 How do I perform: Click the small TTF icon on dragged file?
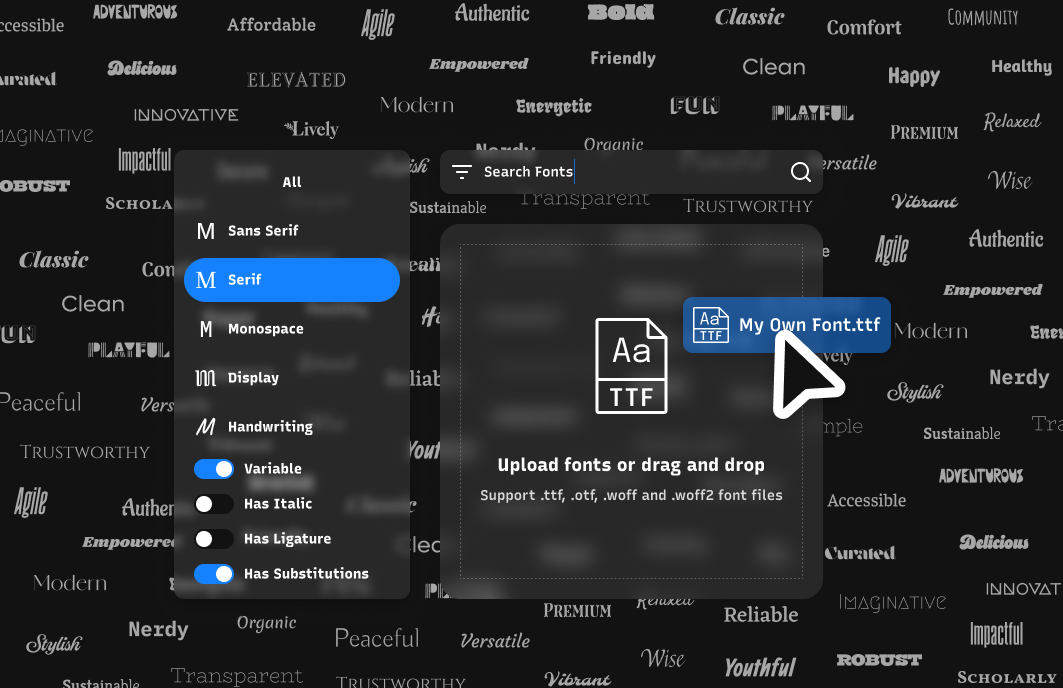click(x=711, y=325)
